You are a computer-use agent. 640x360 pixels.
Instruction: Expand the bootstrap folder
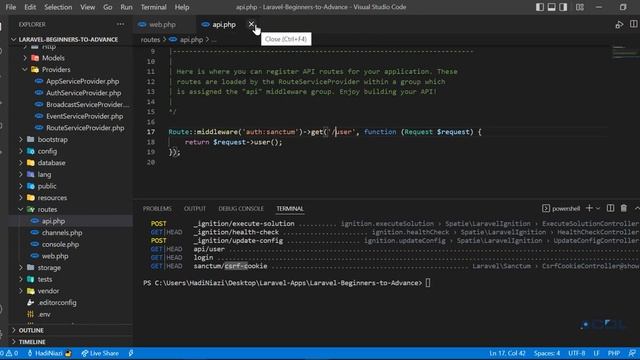pos(52,140)
